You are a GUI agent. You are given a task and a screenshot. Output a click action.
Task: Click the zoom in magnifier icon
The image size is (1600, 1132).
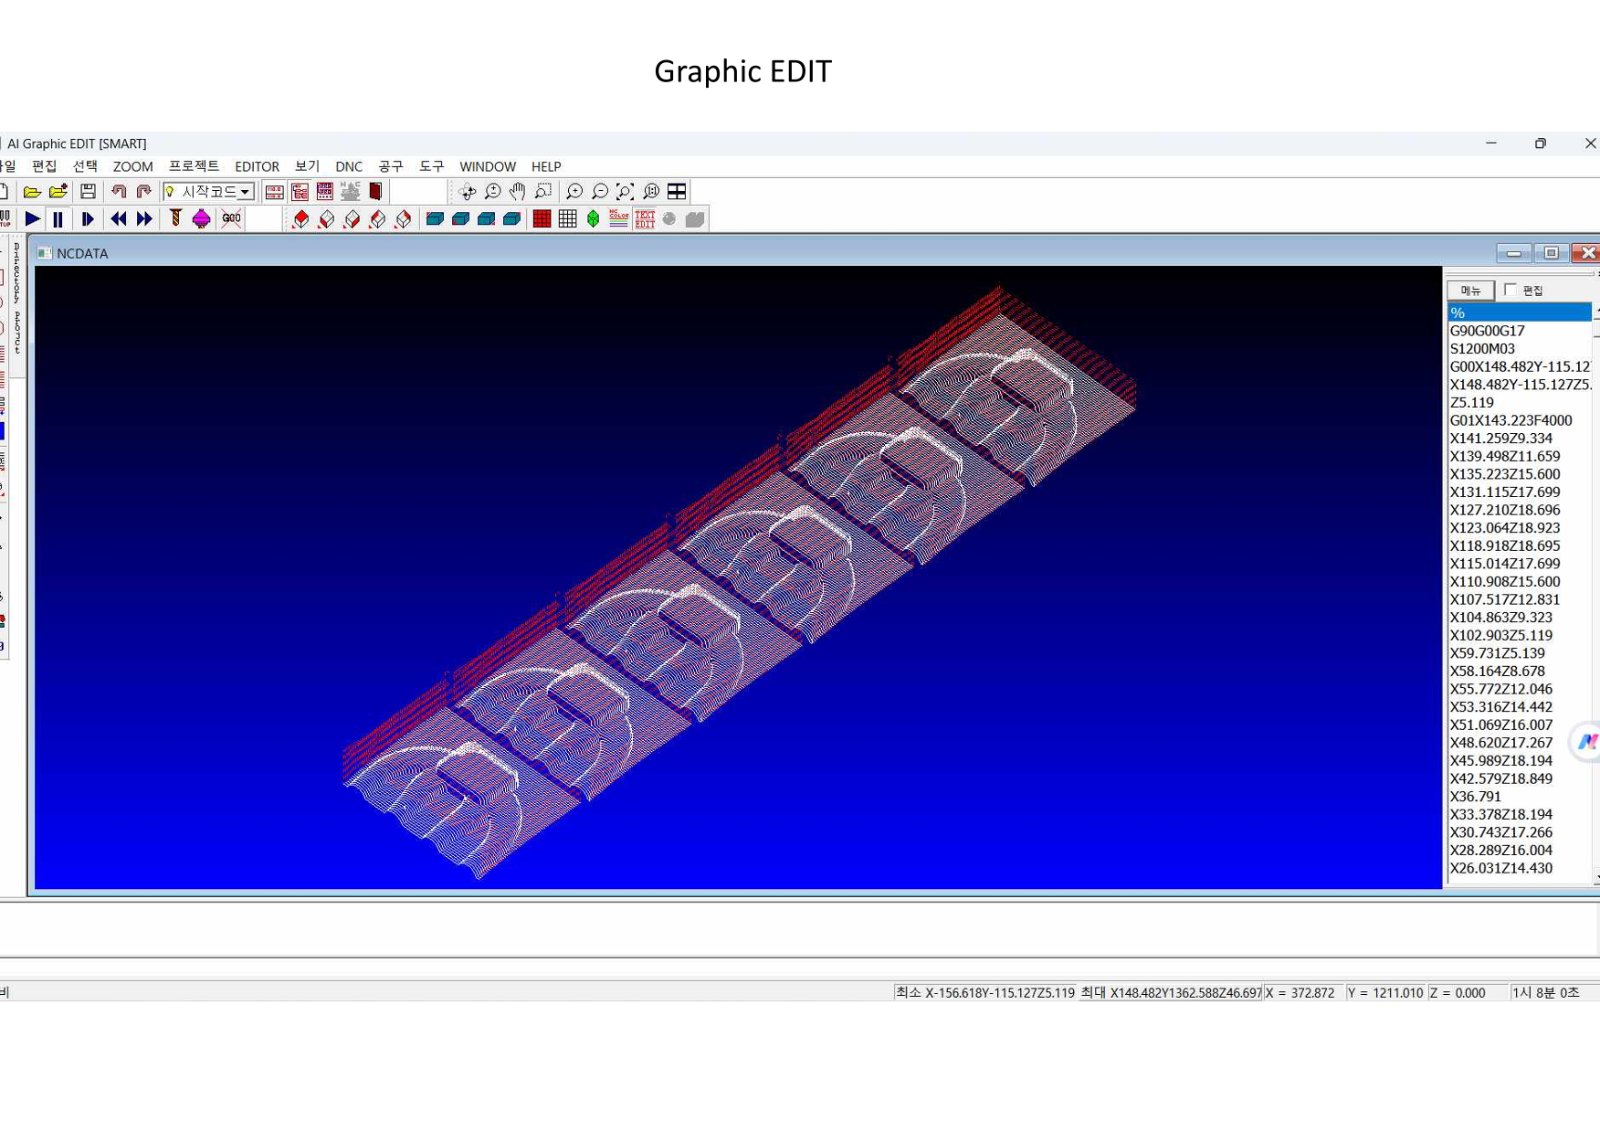tap(574, 191)
